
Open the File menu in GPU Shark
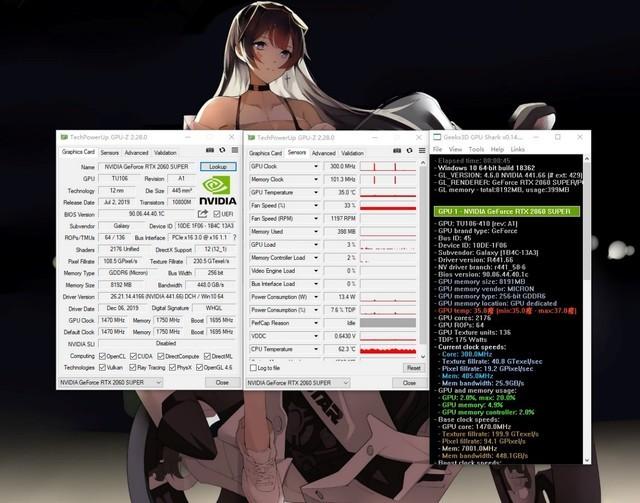tap(437, 149)
